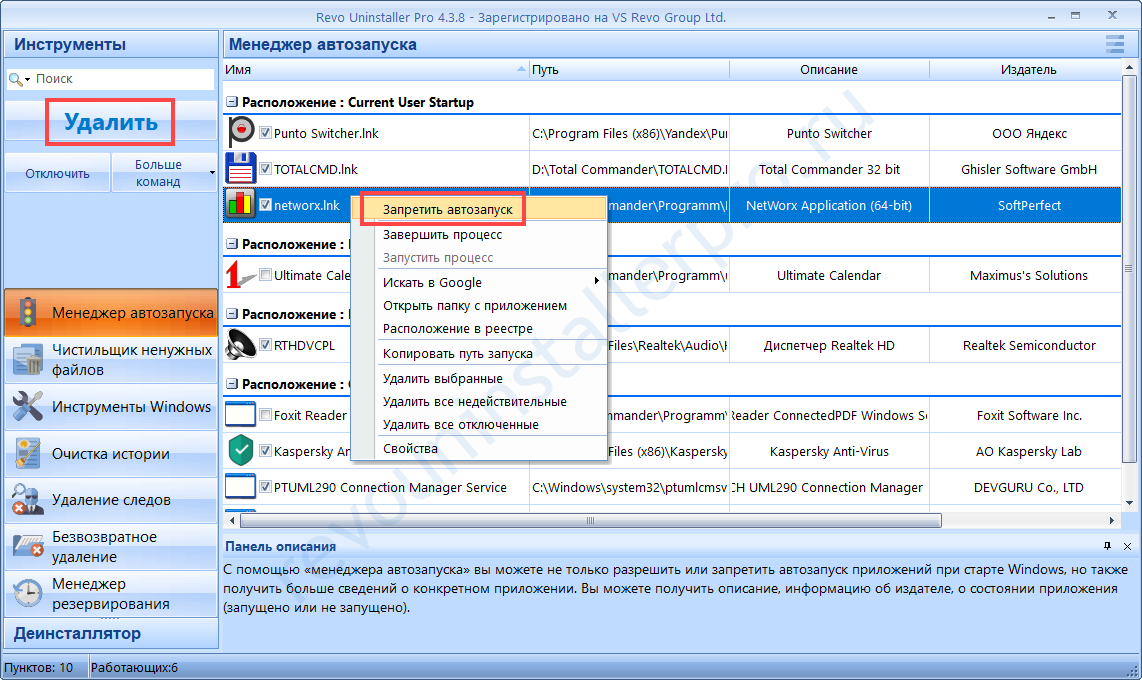Choose Удалить все недействительные

point(479,401)
